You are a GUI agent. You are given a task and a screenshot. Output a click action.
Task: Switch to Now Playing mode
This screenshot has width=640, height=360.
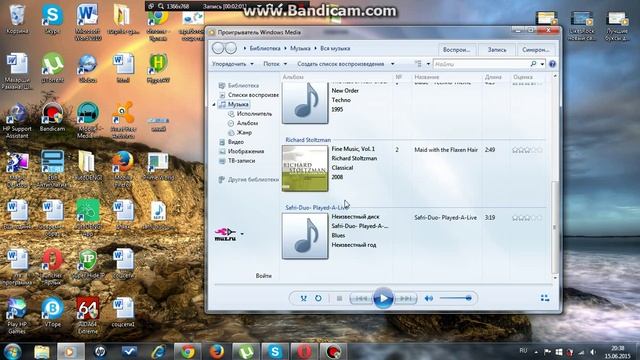(544, 298)
